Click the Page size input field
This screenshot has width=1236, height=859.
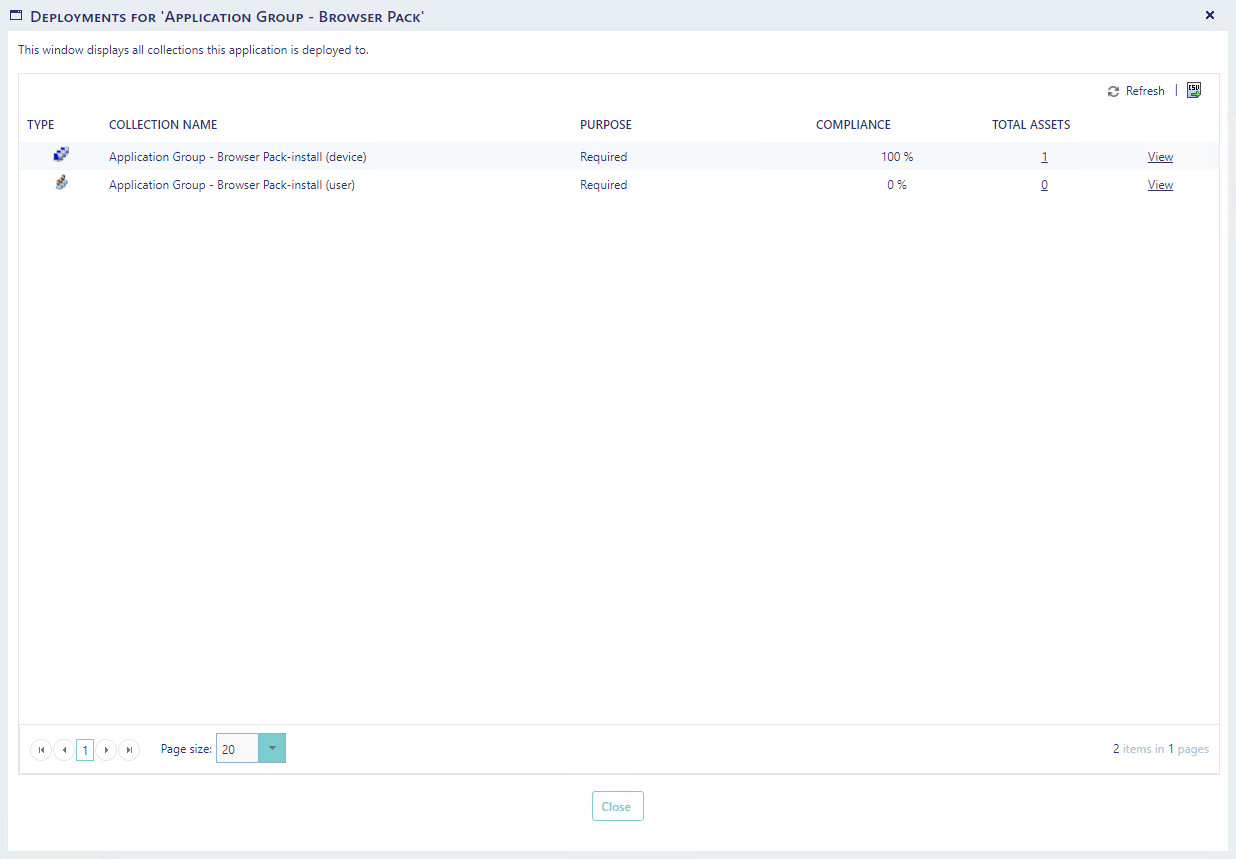pyautogui.click(x=237, y=749)
